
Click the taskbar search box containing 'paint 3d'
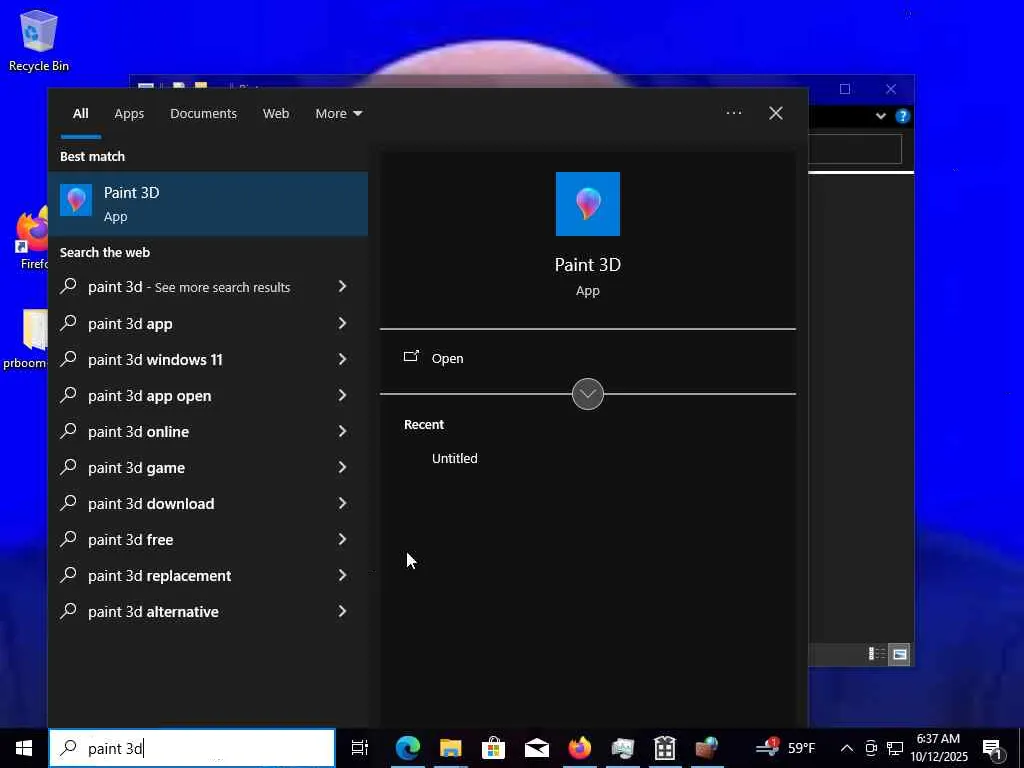tap(192, 748)
